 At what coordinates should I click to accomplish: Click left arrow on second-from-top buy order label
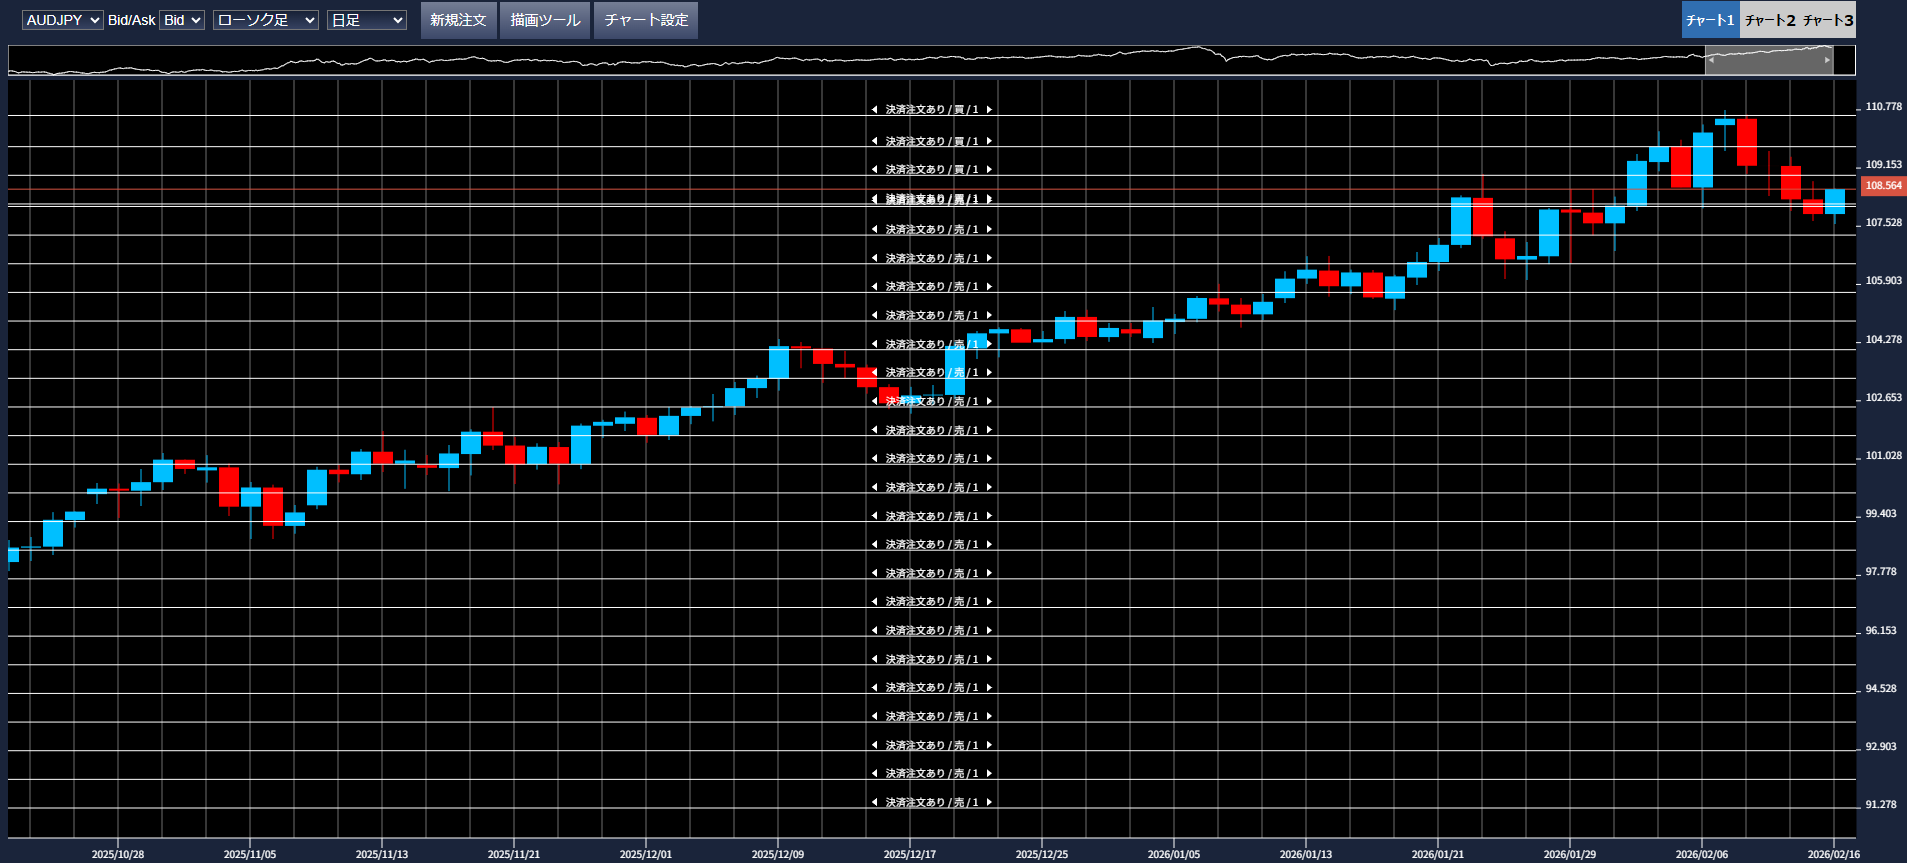[x=874, y=142]
